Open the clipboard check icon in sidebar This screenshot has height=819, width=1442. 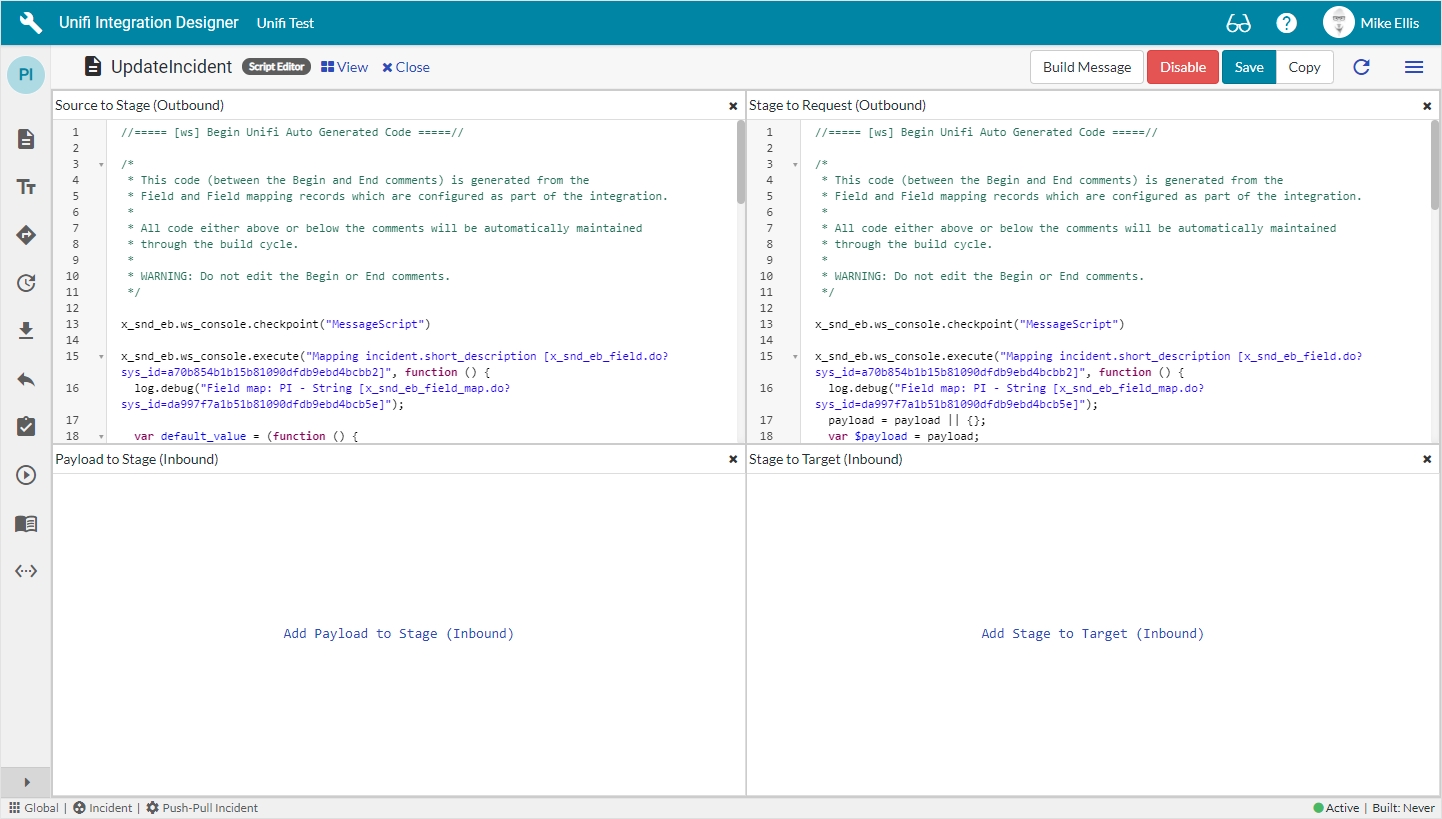click(x=26, y=427)
